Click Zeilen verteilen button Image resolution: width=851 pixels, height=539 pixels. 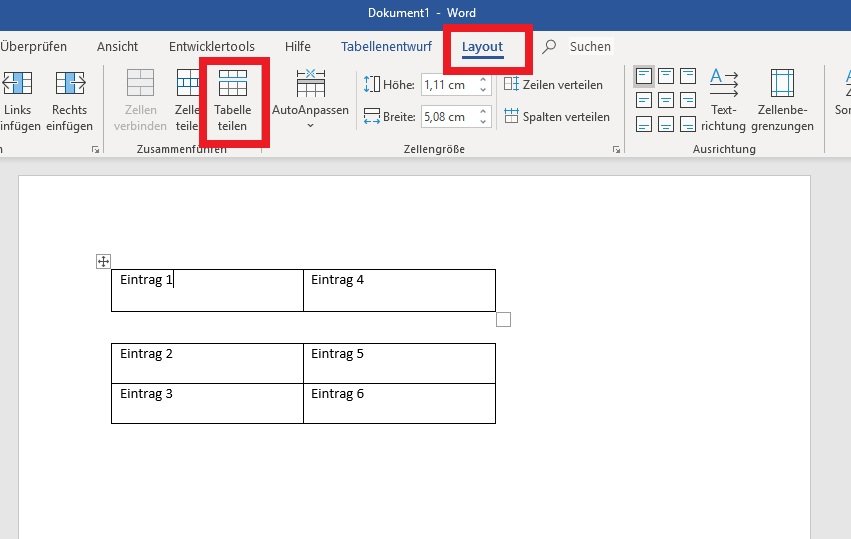coord(553,85)
